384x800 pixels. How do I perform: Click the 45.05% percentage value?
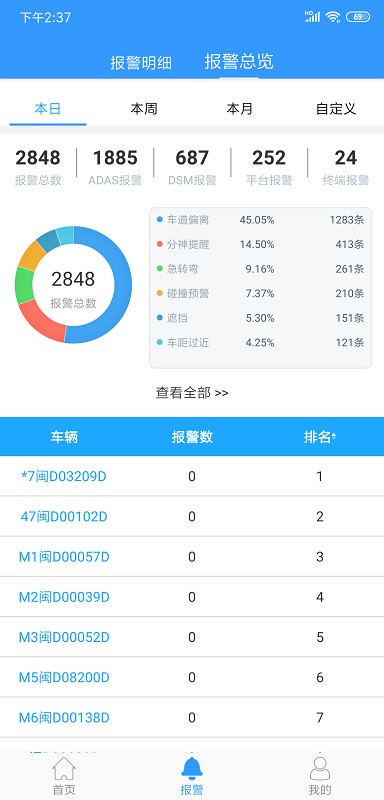tap(257, 220)
